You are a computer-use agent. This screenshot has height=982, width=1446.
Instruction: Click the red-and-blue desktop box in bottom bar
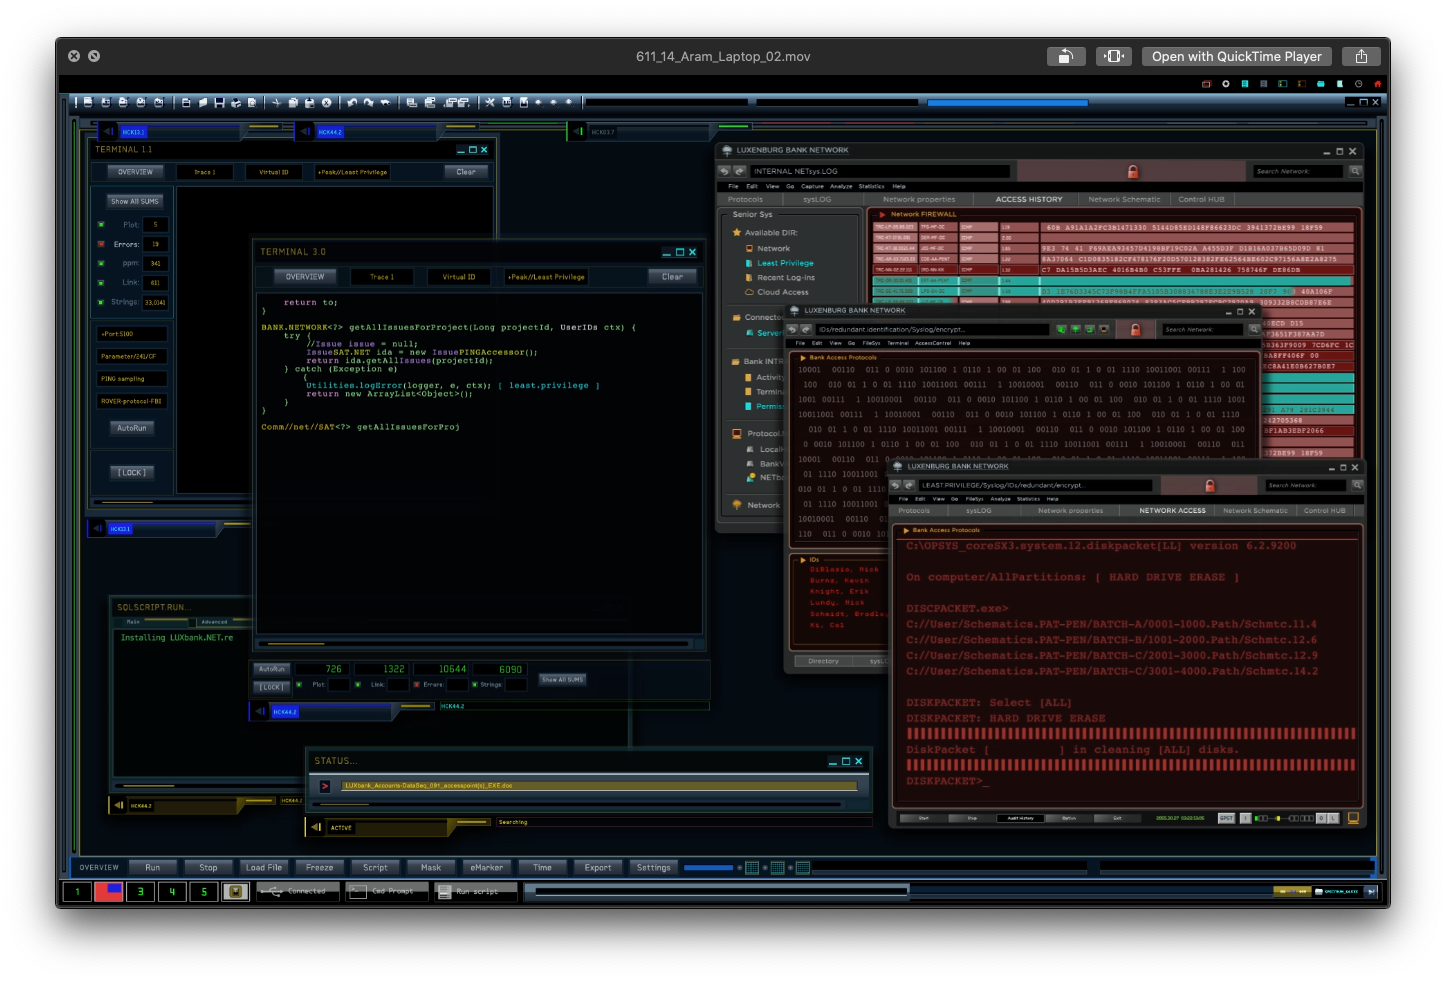point(108,891)
